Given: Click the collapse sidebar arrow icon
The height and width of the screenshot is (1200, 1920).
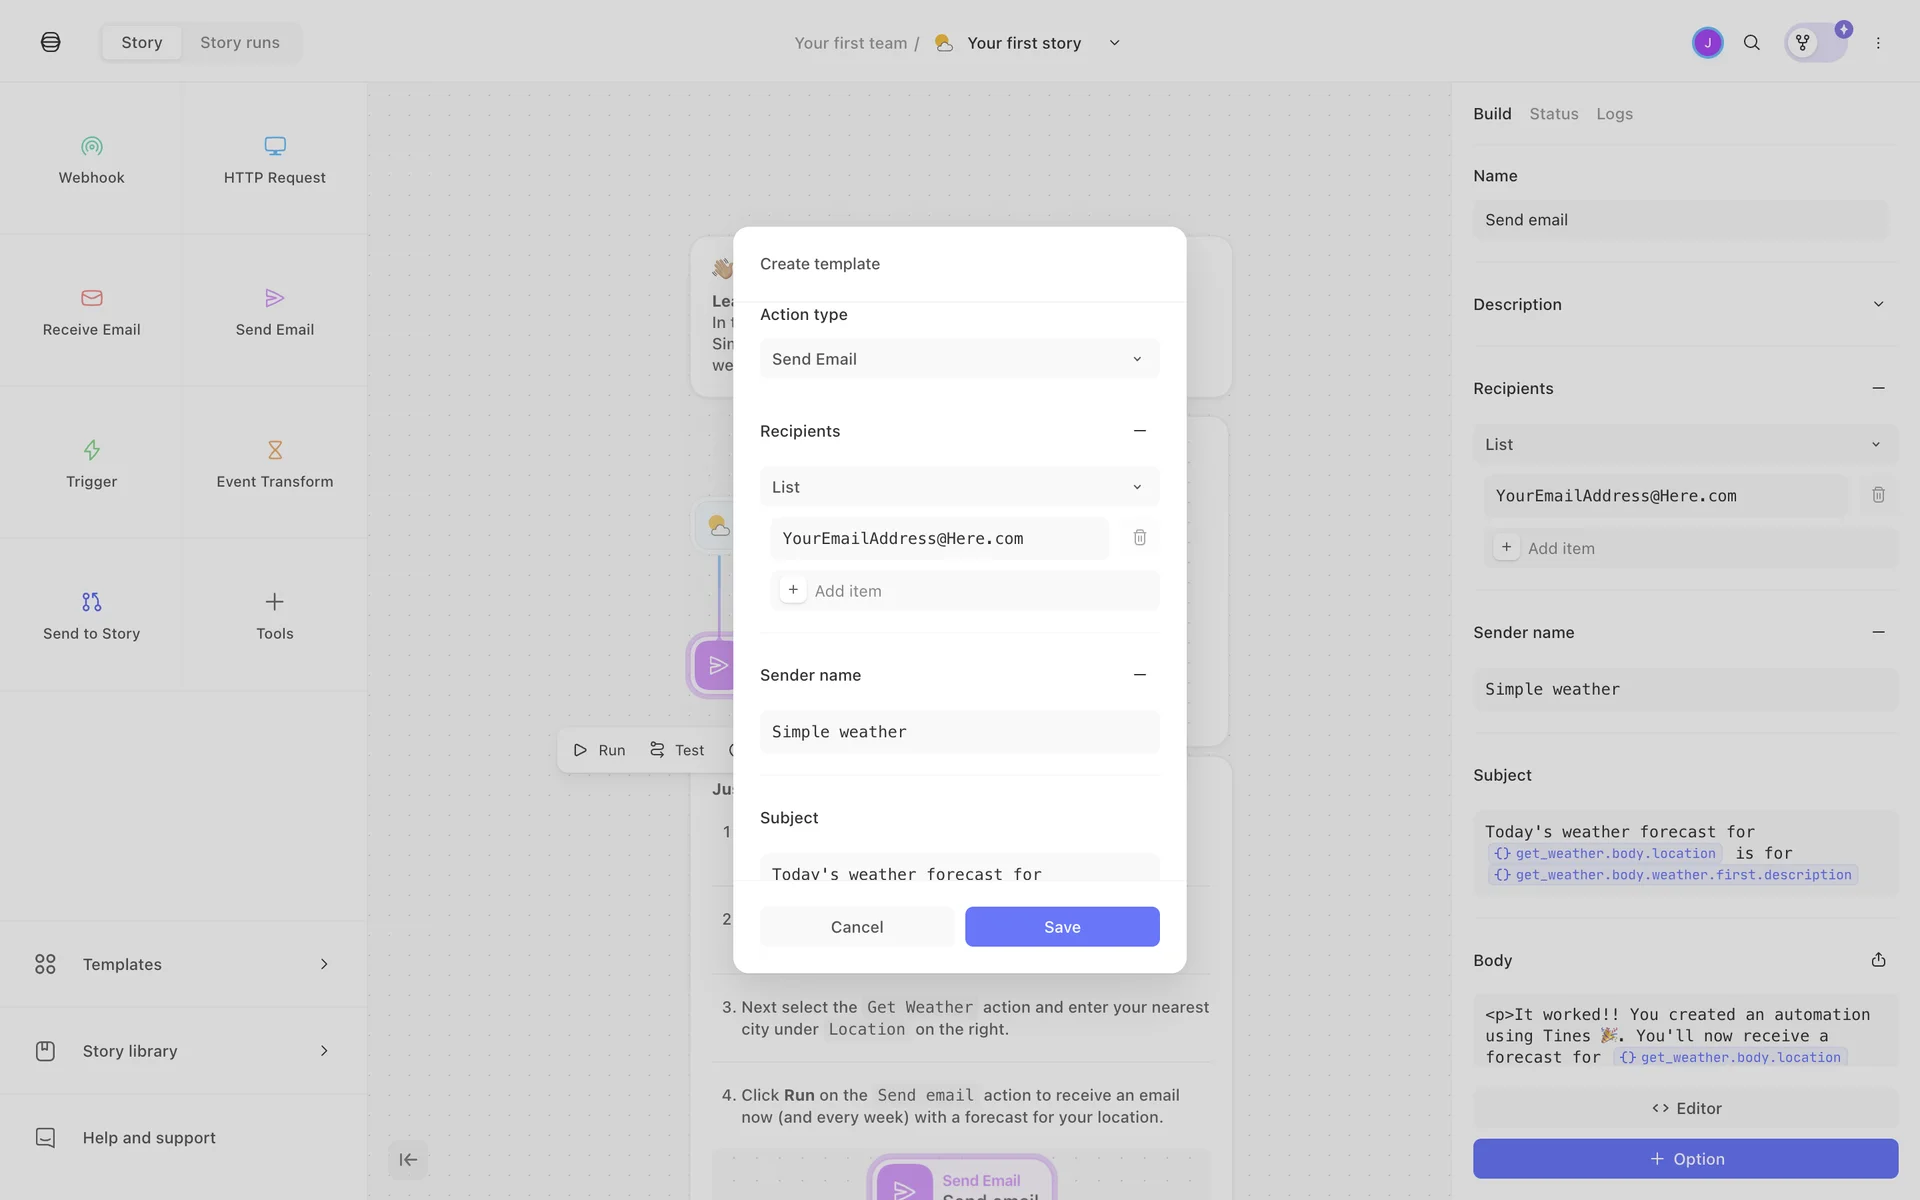Looking at the screenshot, I should click(408, 1160).
